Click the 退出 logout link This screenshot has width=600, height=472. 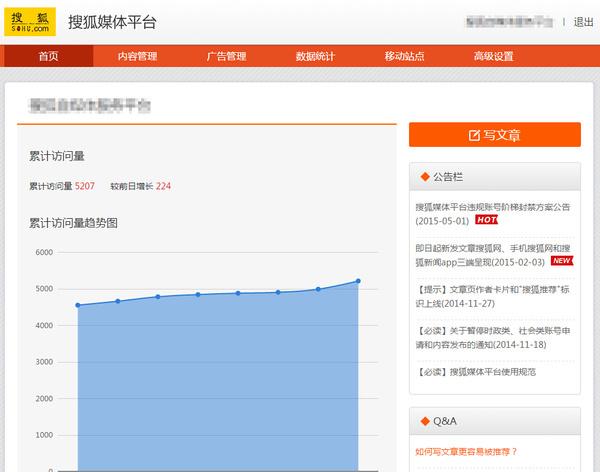pos(583,22)
